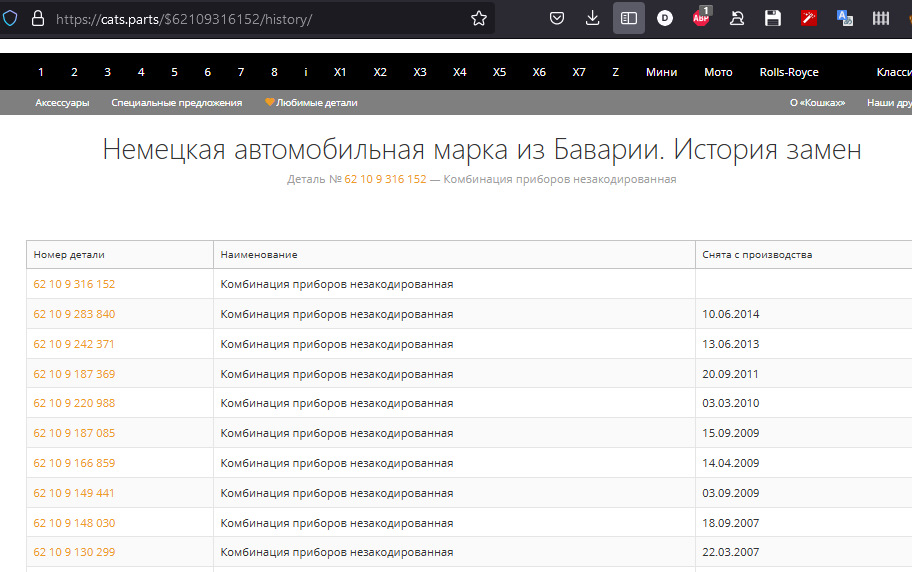
Task: Click the tracking protection shield icon
Action: [x=10, y=19]
